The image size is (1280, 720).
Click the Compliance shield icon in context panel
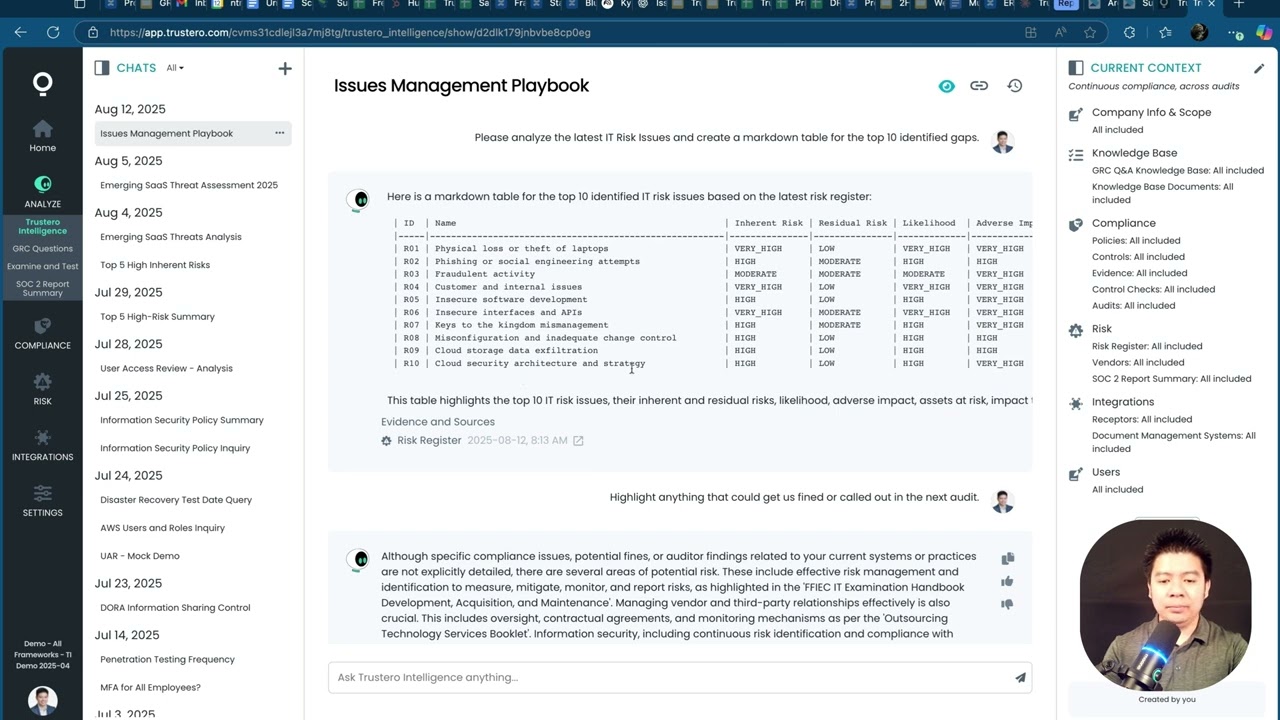pyautogui.click(x=1076, y=225)
